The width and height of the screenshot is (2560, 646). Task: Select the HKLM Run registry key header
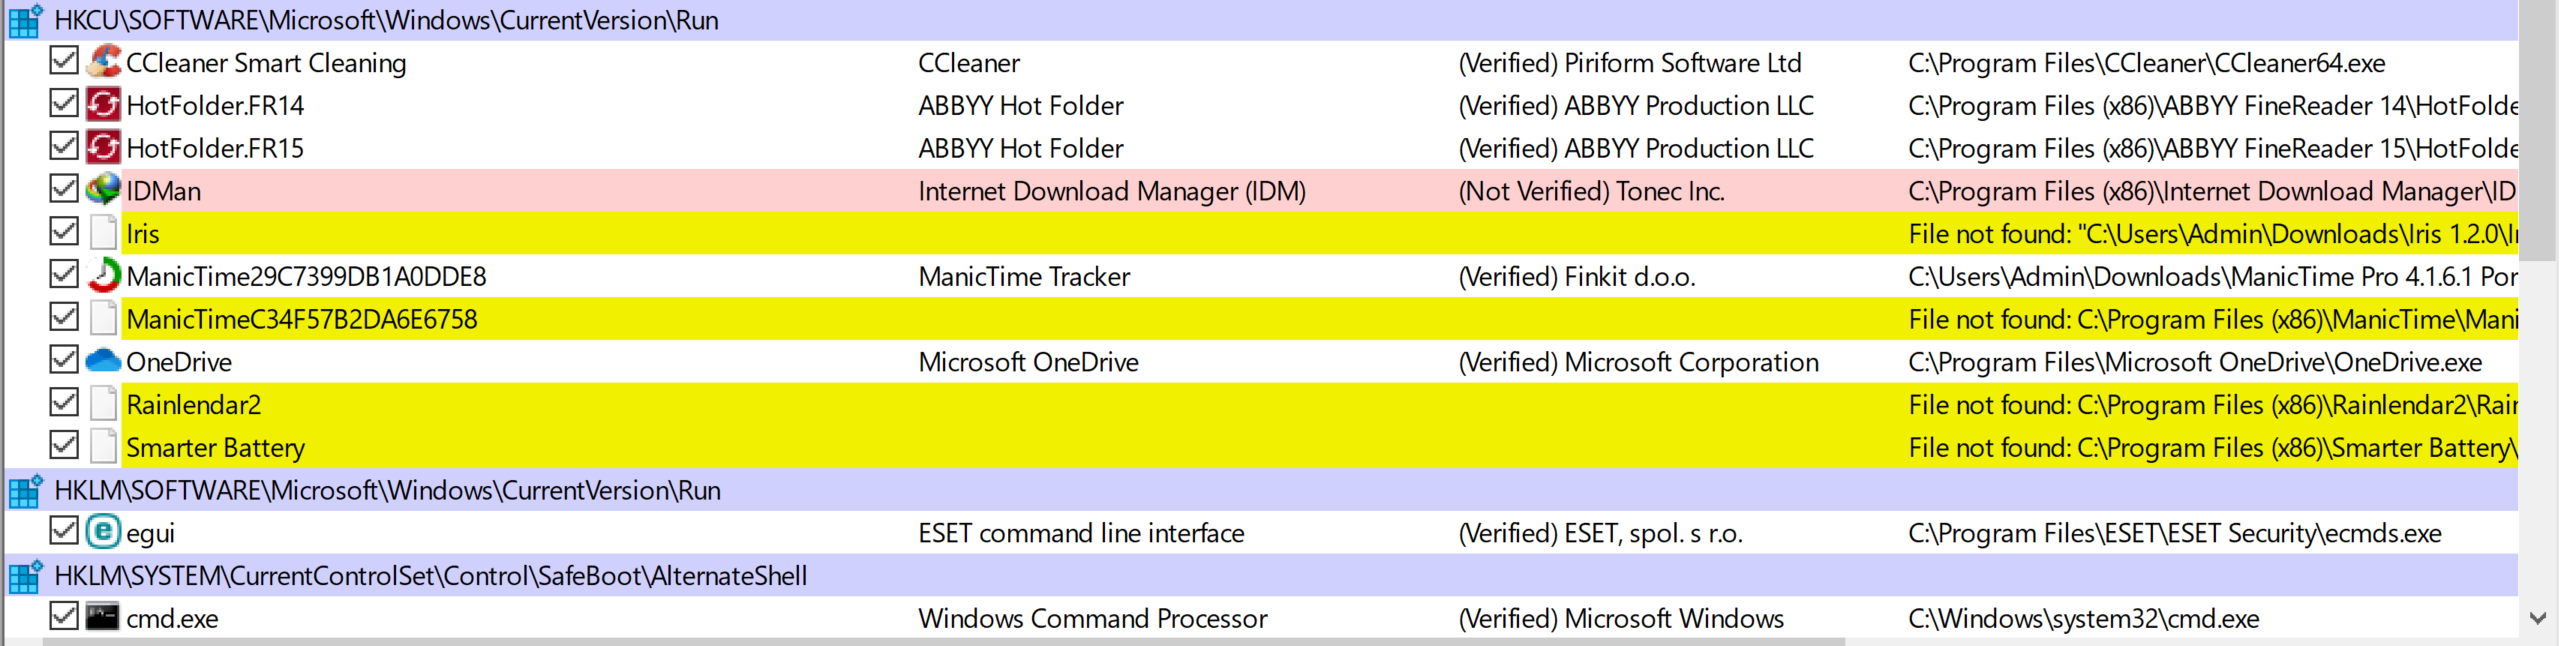click(1261, 490)
